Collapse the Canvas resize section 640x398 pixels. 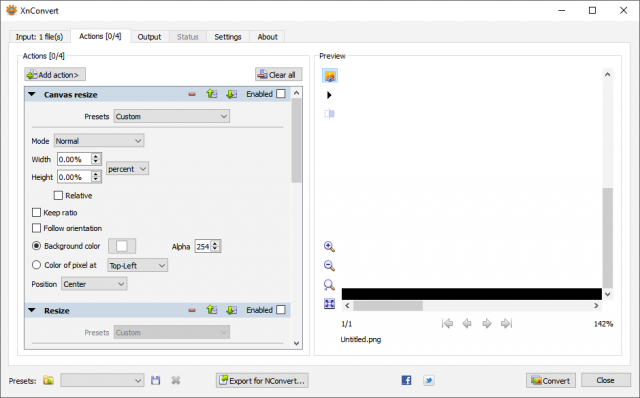(32, 94)
